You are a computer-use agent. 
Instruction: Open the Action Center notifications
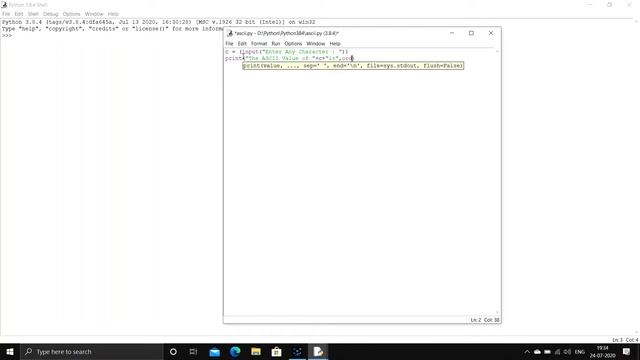(x=627, y=351)
